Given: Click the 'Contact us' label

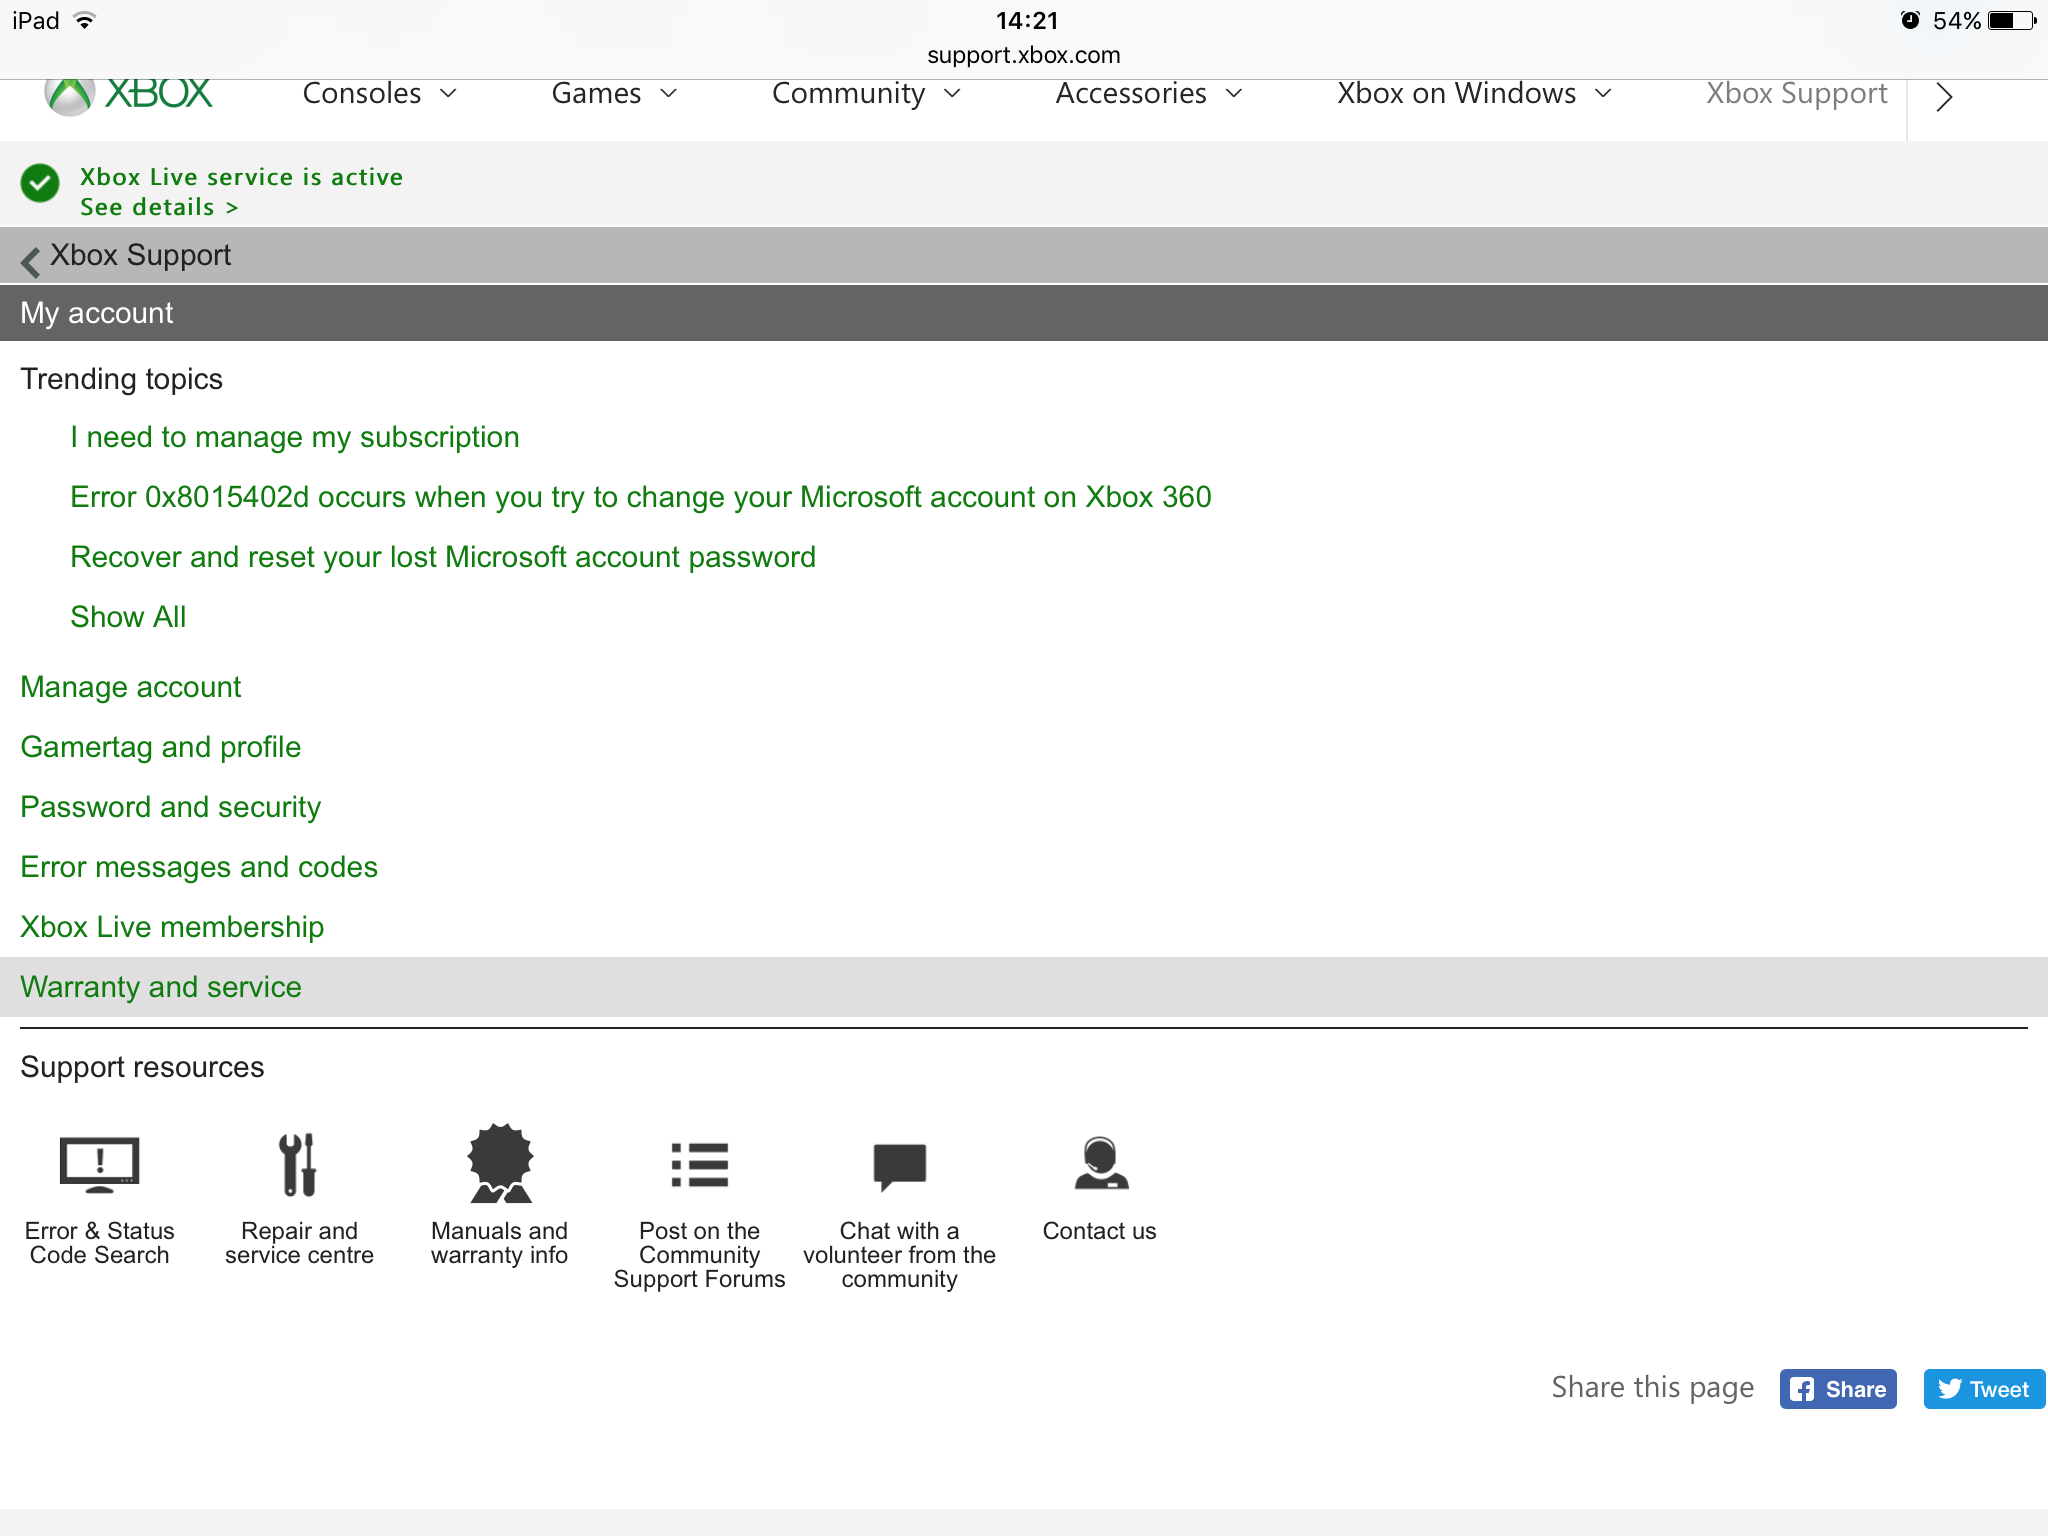Looking at the screenshot, I should point(1100,1231).
